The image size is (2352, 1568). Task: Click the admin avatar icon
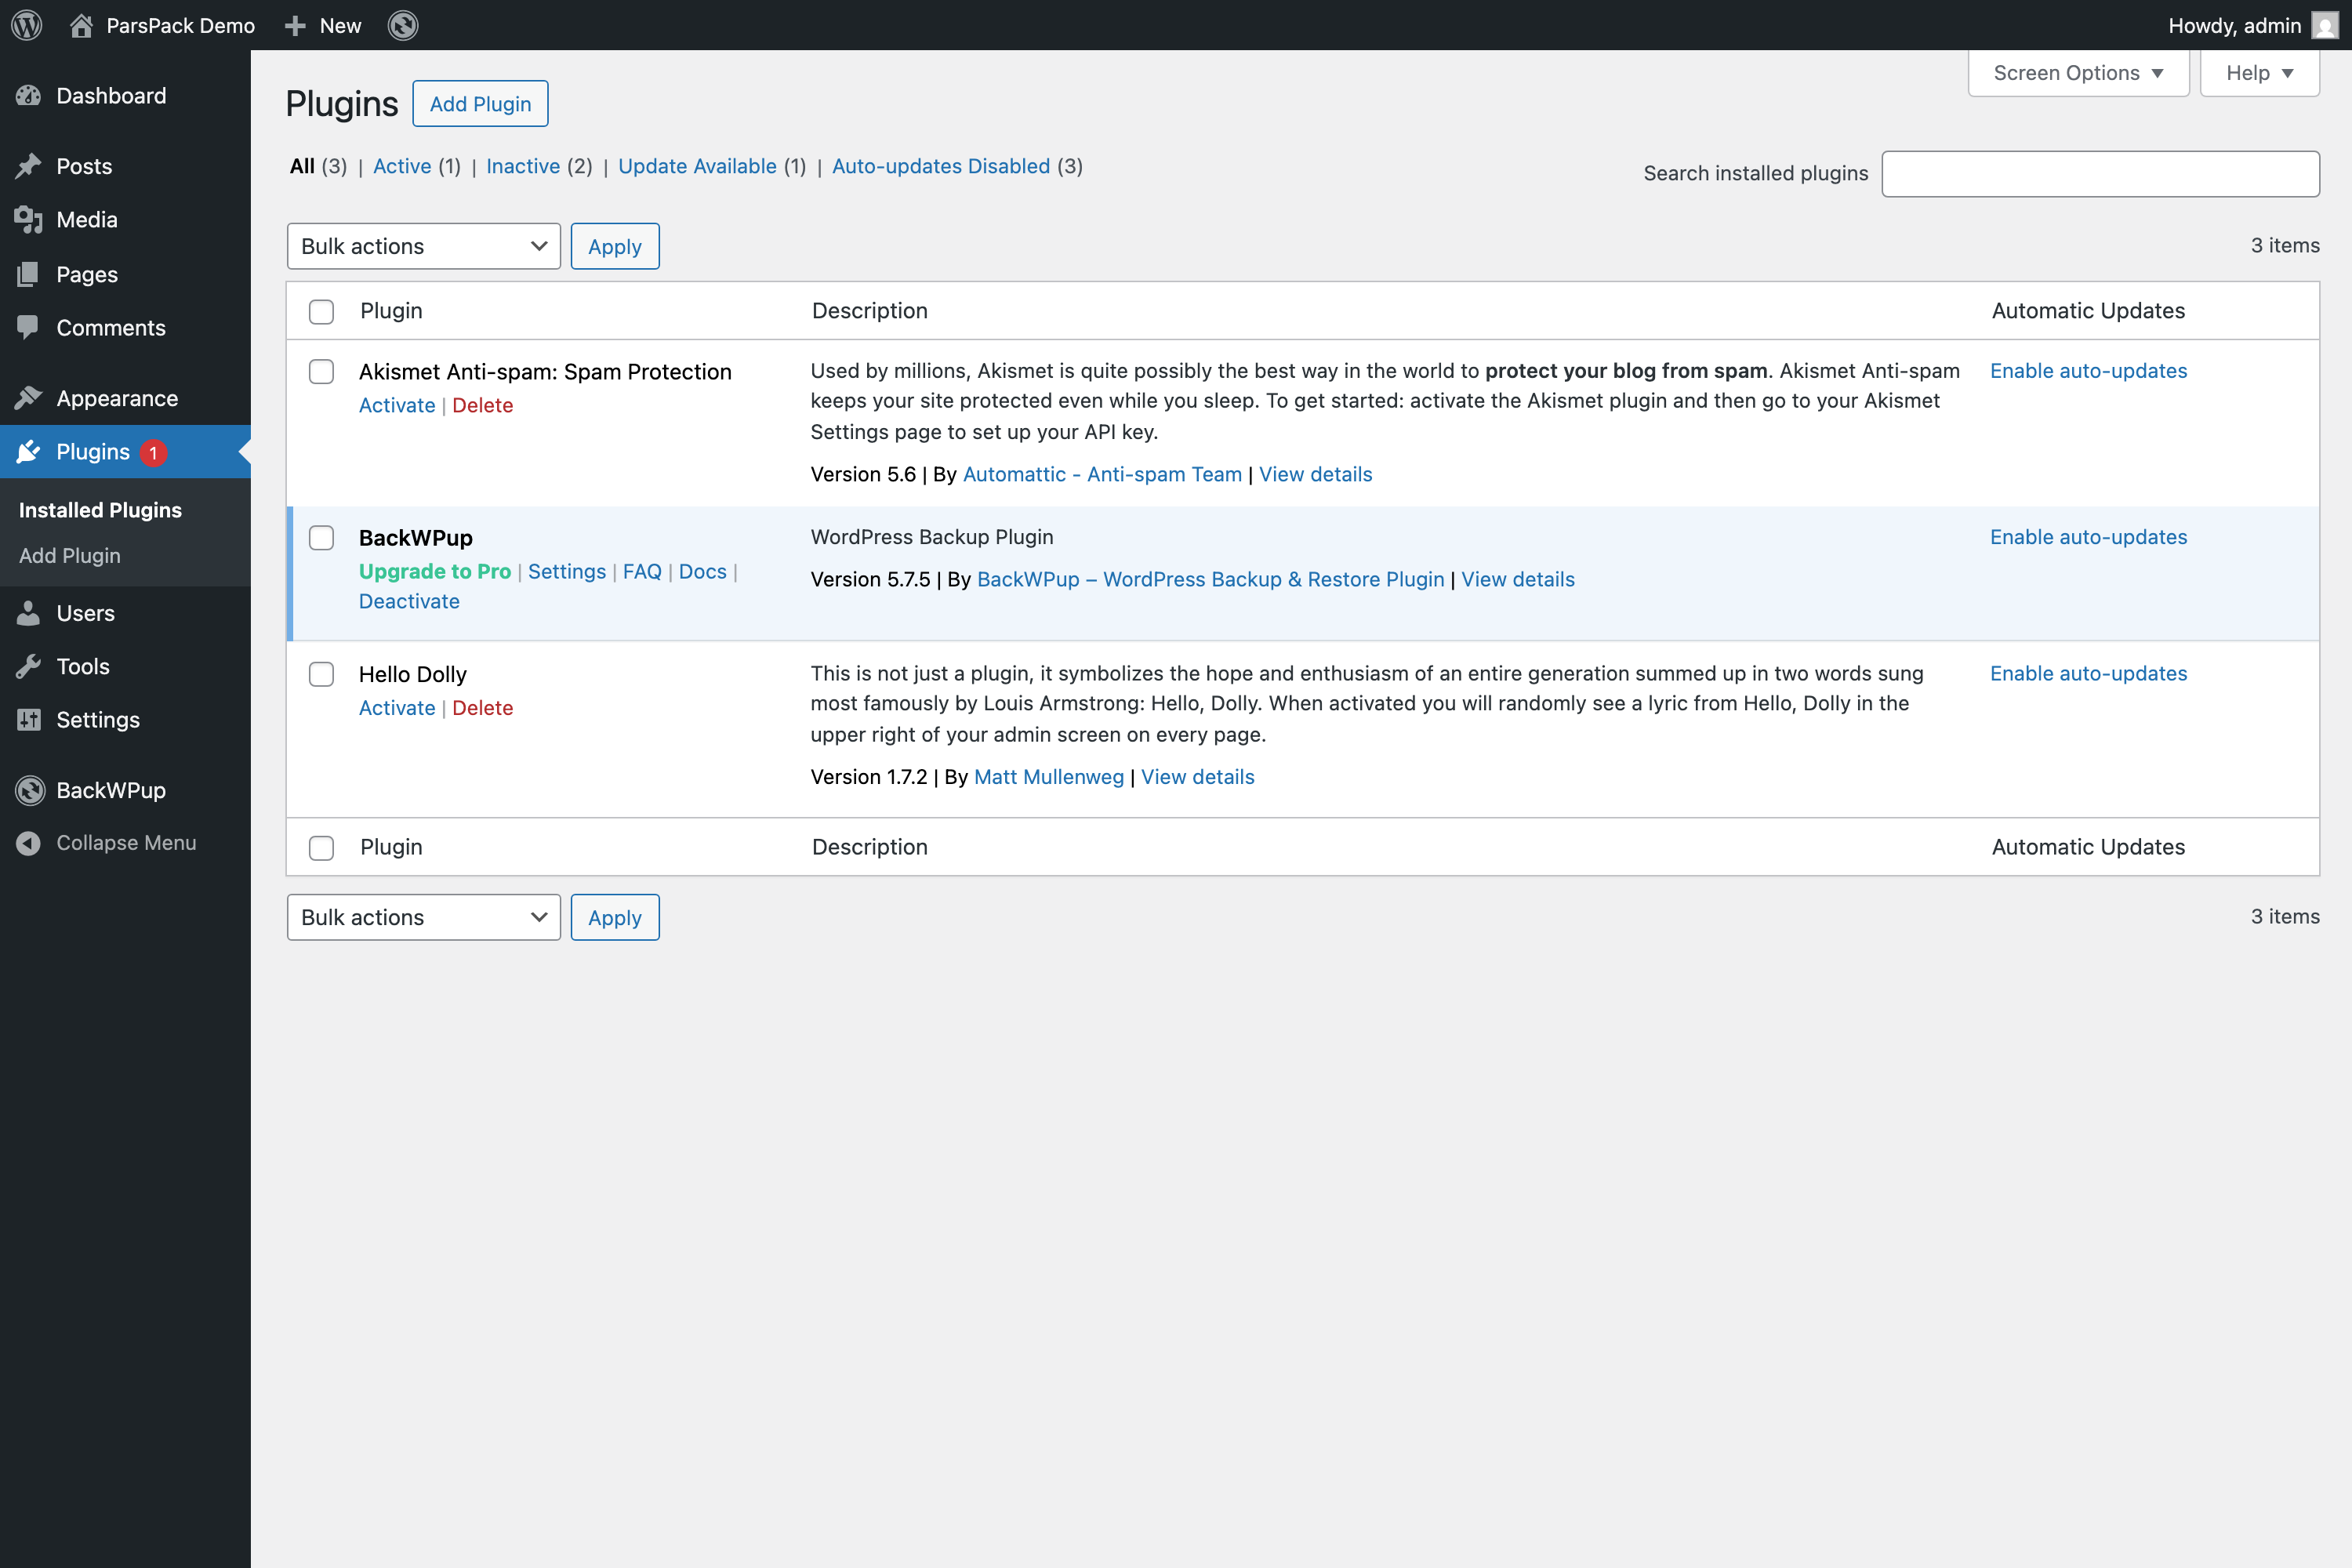coord(2325,25)
